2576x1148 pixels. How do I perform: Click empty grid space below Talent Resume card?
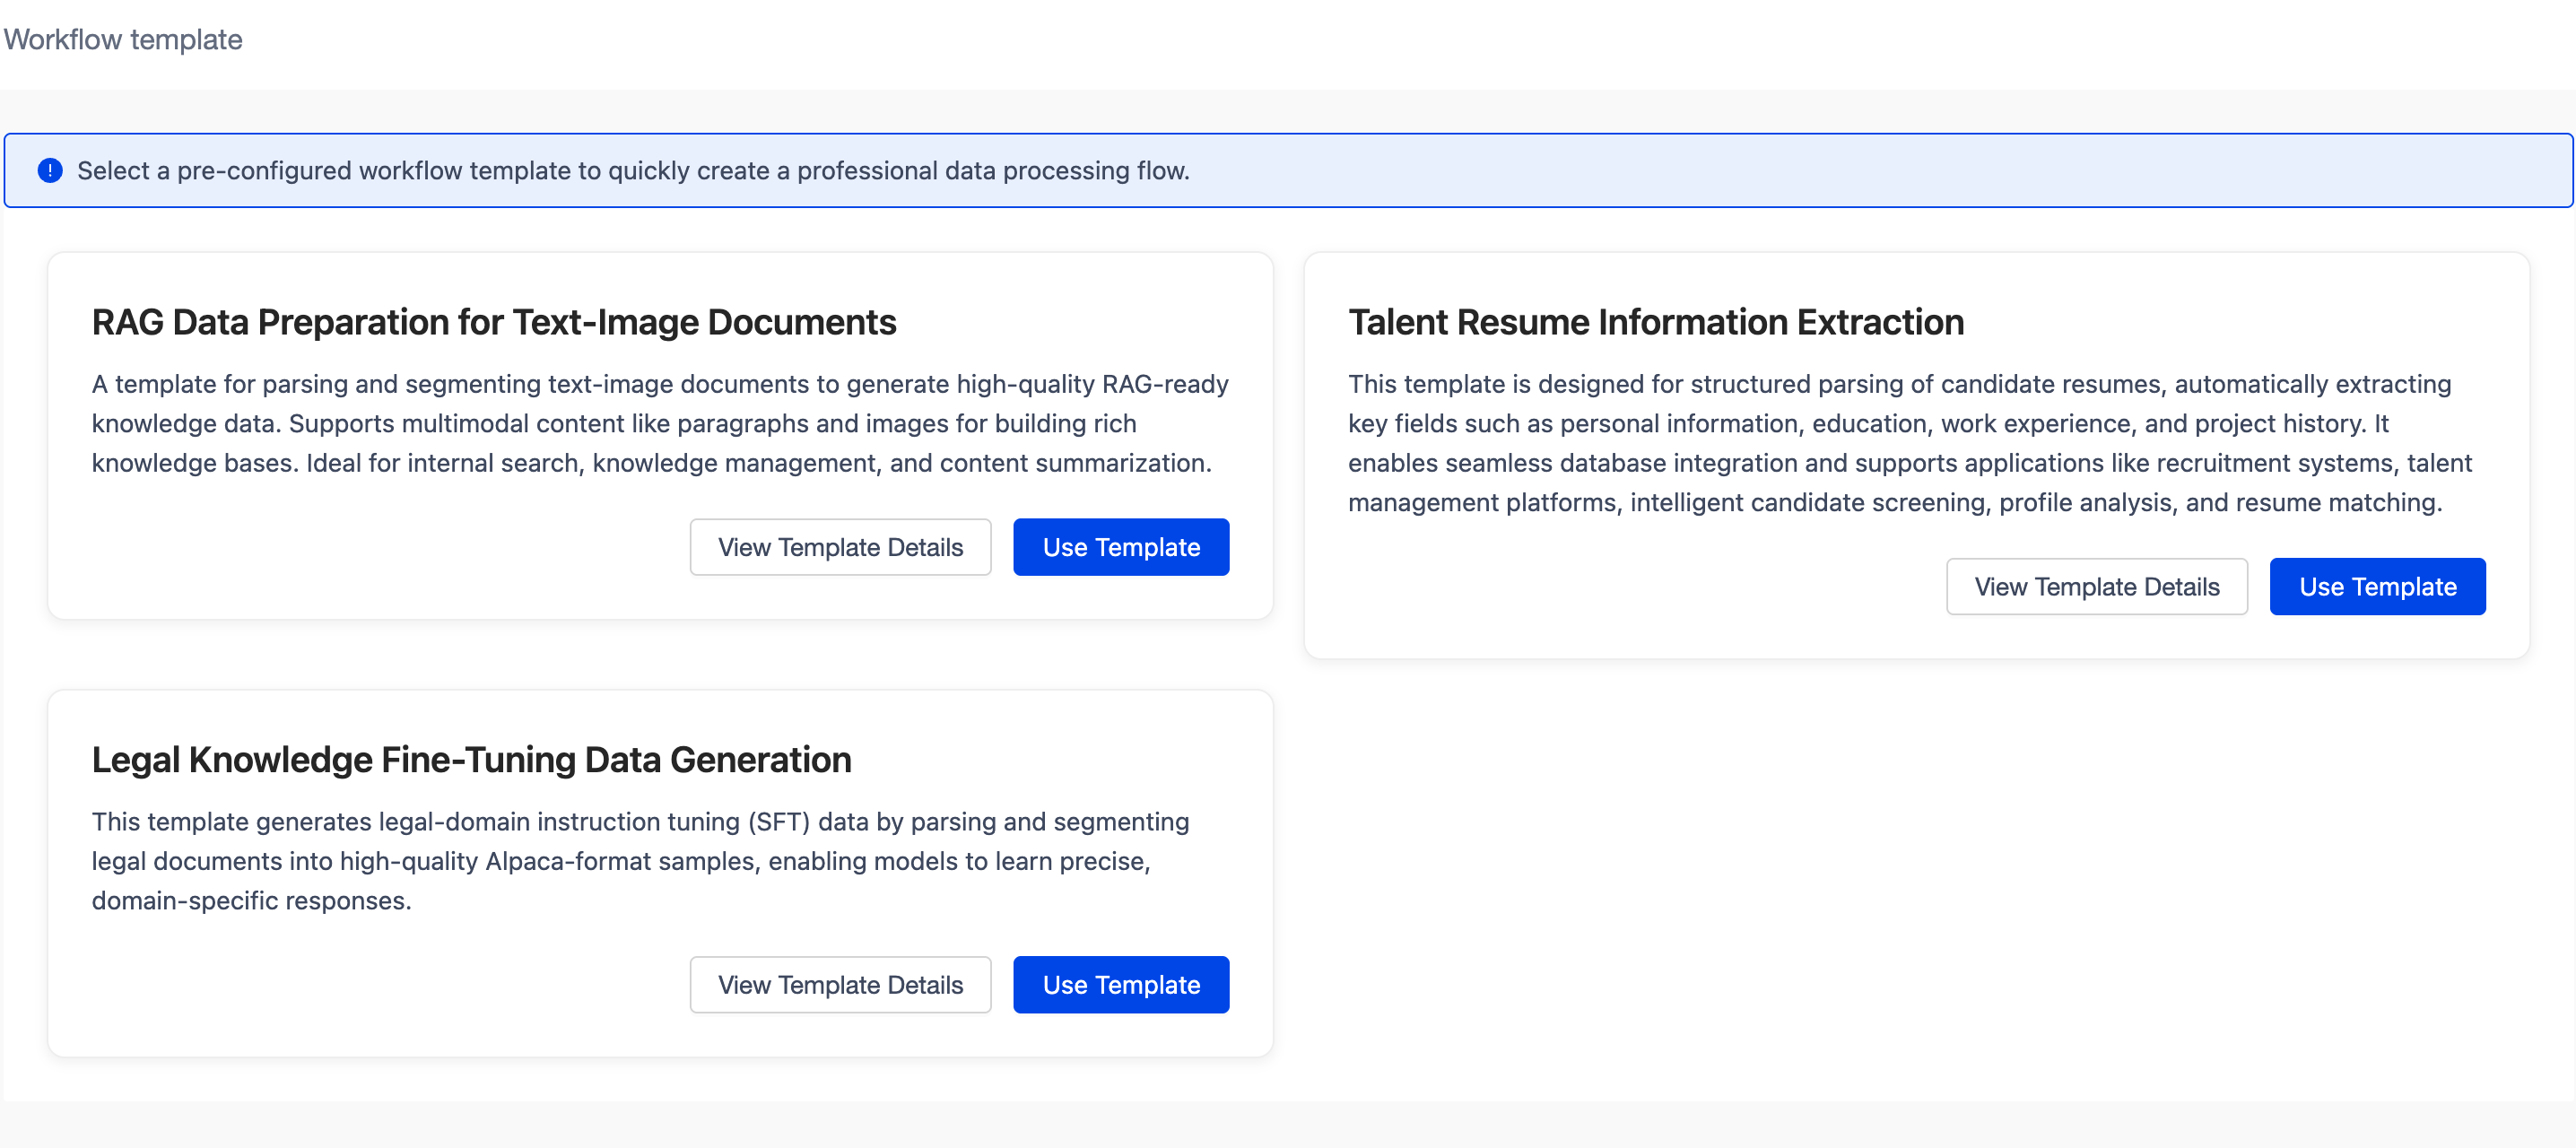coord(1915,870)
